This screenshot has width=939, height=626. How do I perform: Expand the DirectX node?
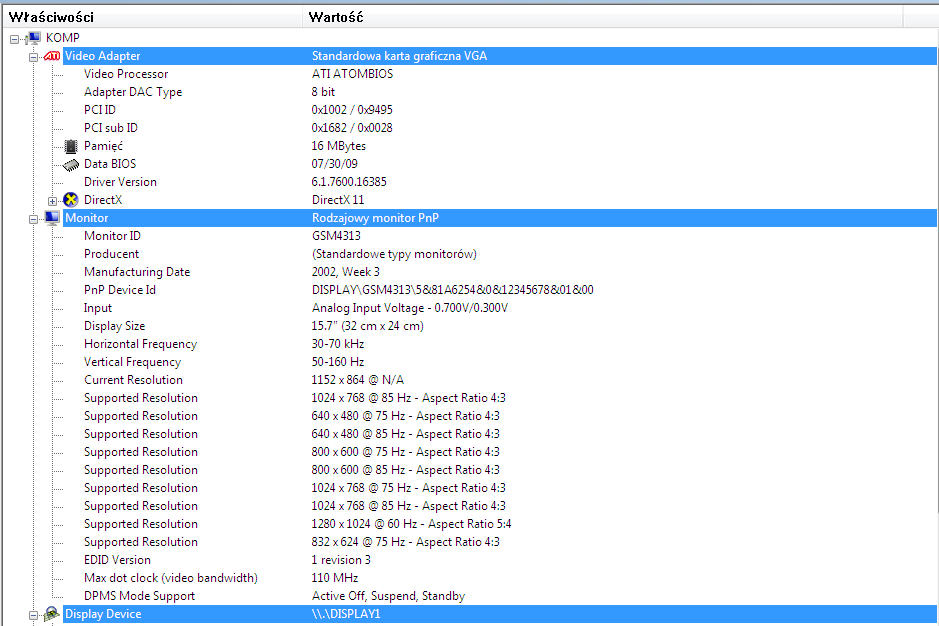(x=52, y=201)
